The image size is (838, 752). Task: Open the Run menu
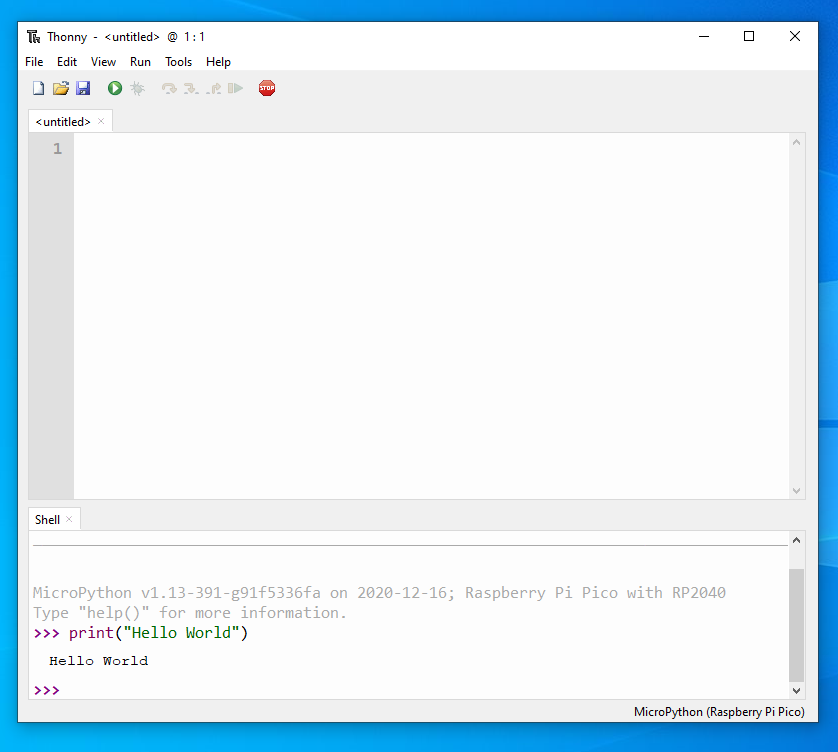click(140, 62)
